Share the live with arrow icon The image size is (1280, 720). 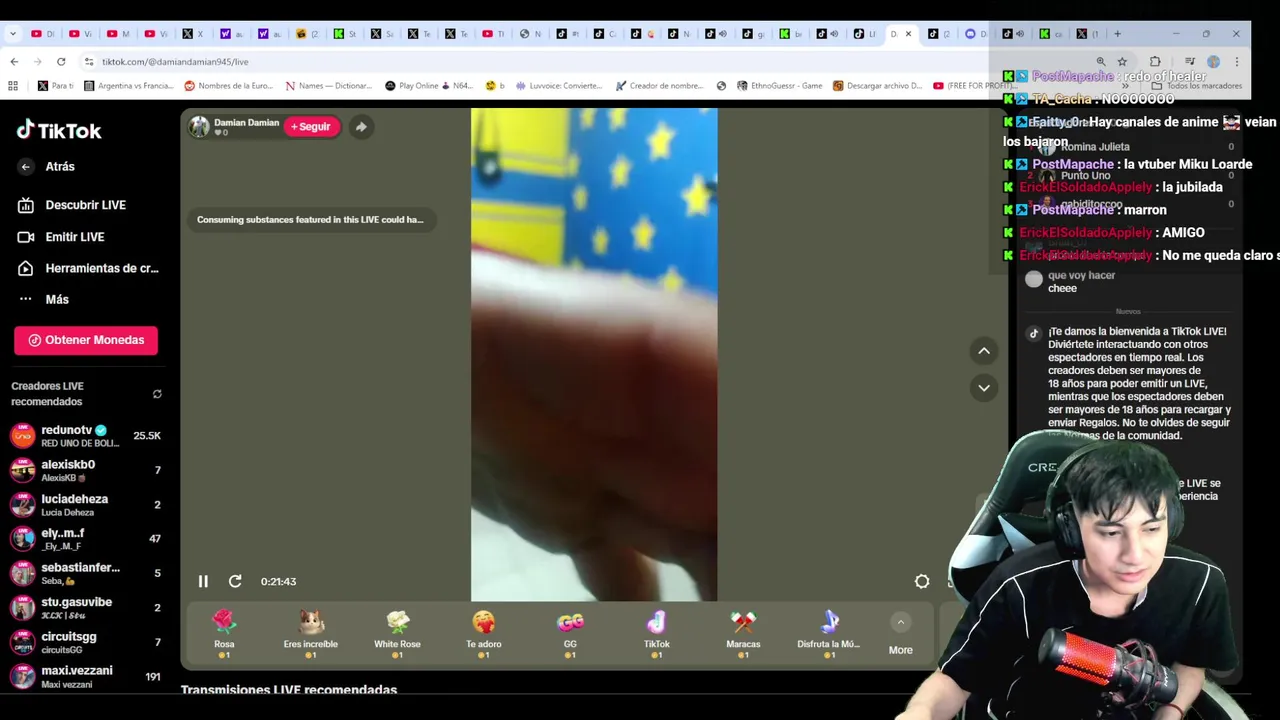click(361, 127)
